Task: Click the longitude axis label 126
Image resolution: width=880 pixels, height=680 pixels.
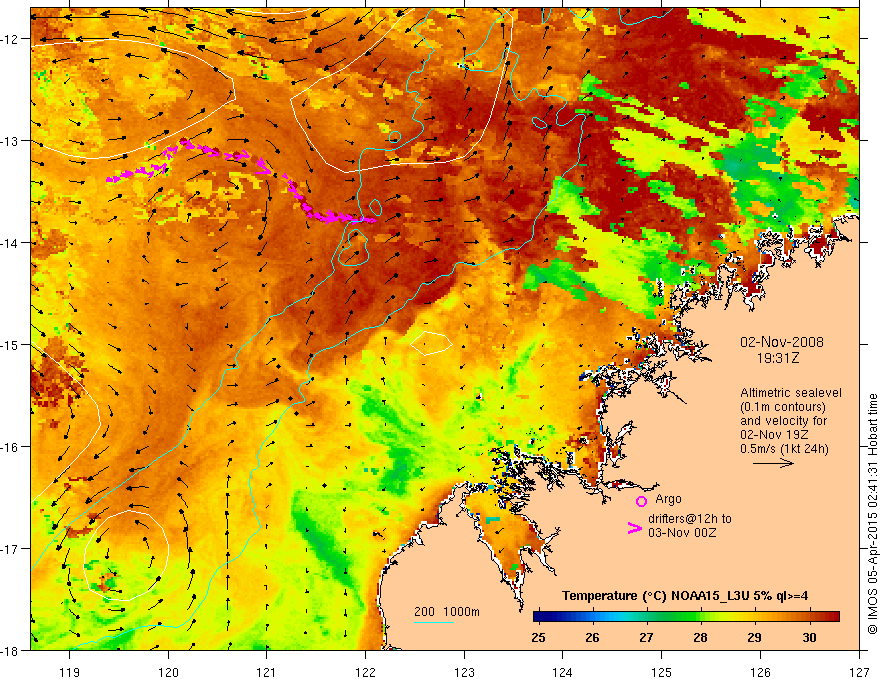Action: pos(760,672)
